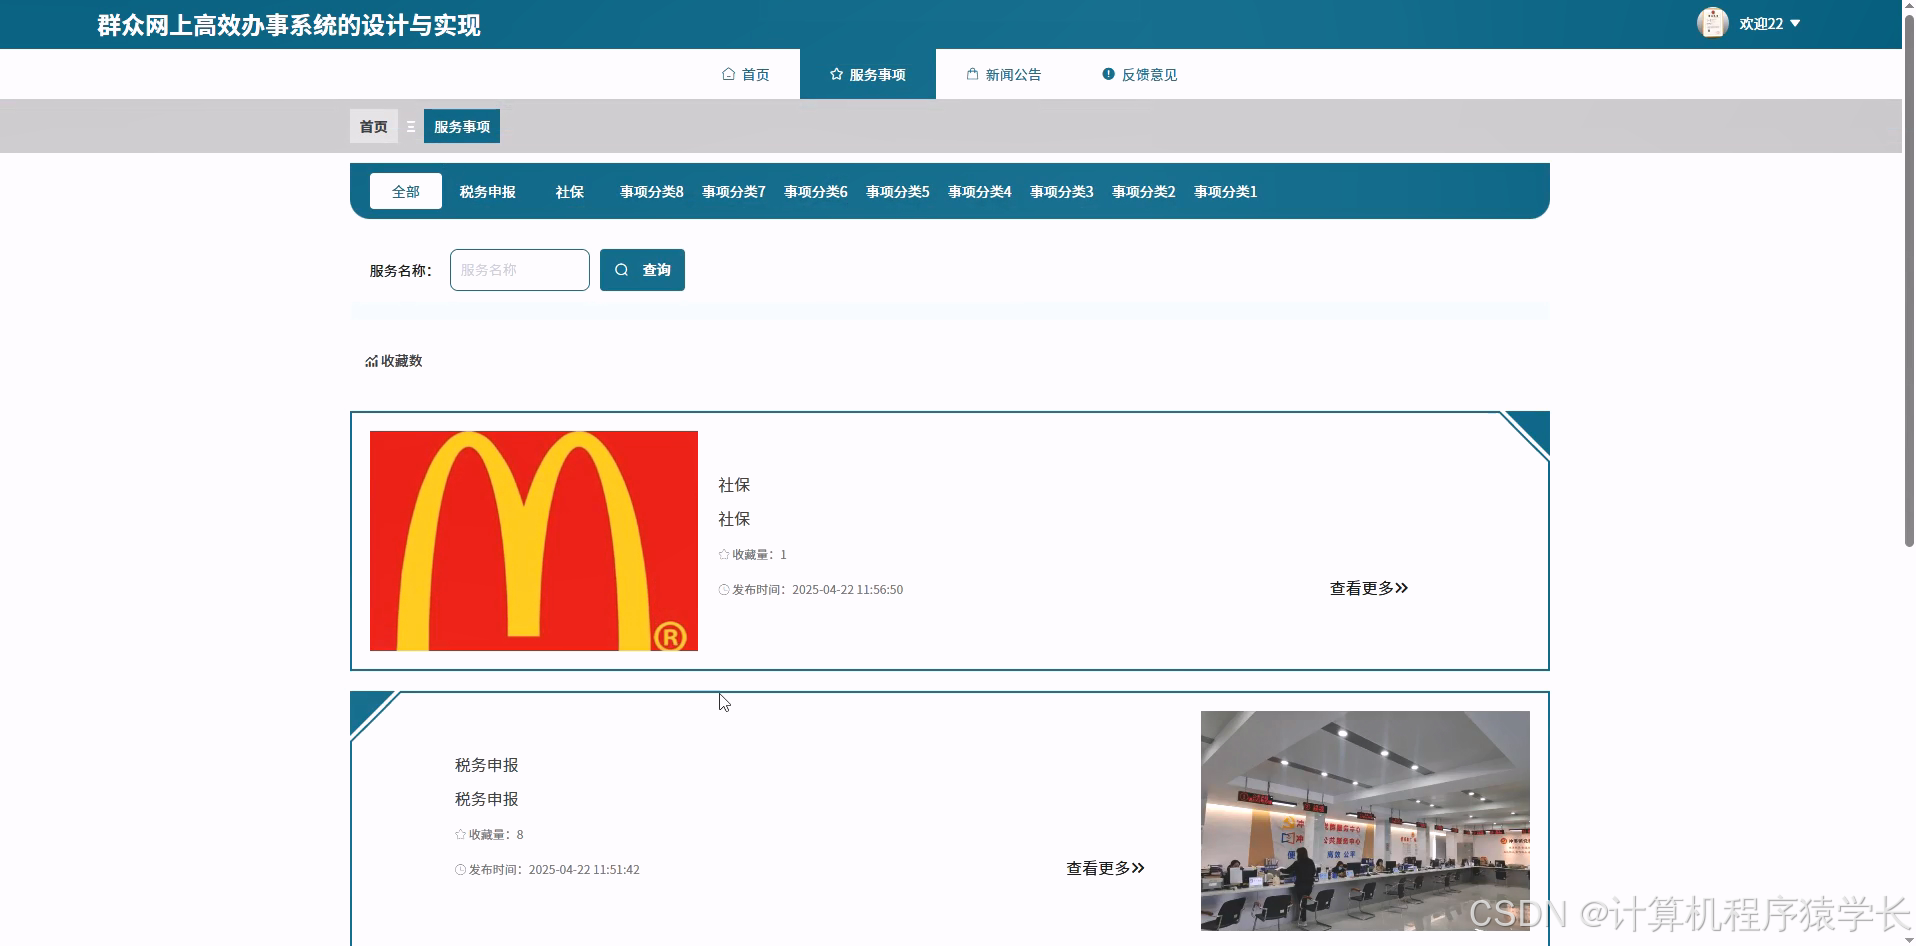Screen dimensions: 1916x946
Task: Select the 全部 category filter
Action: [x=405, y=190]
